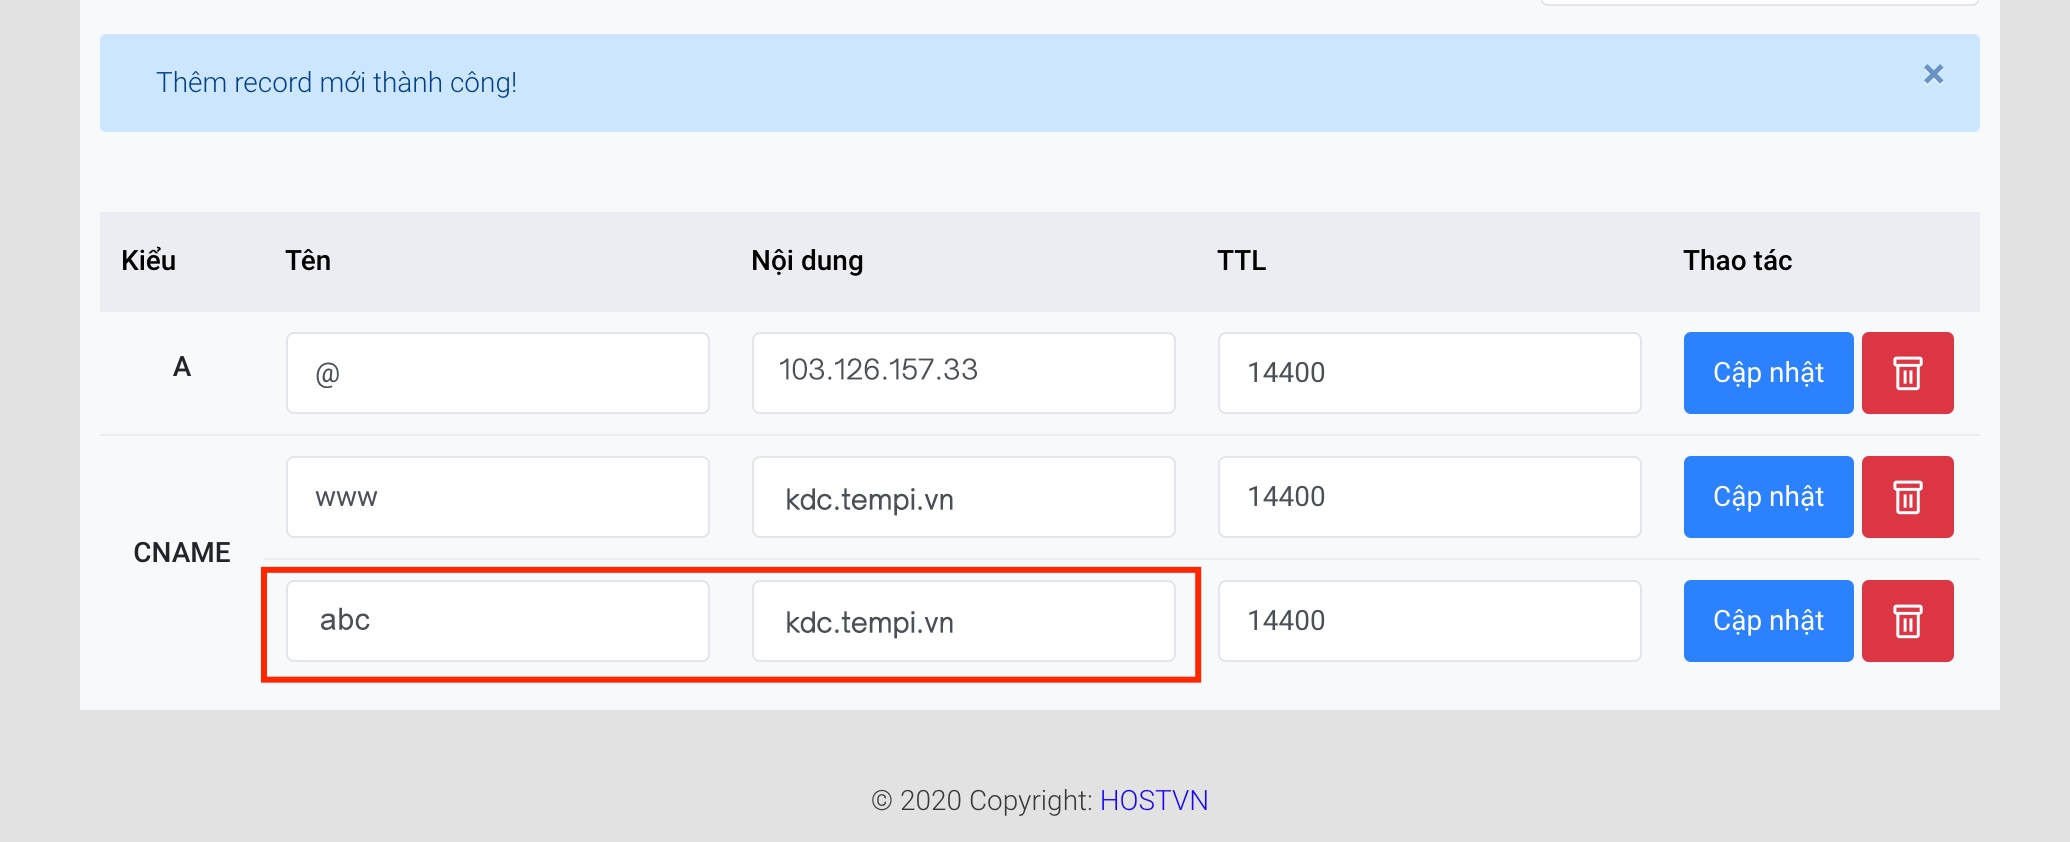Click the Nội dung column header
The height and width of the screenshot is (842, 2070).
tap(807, 261)
